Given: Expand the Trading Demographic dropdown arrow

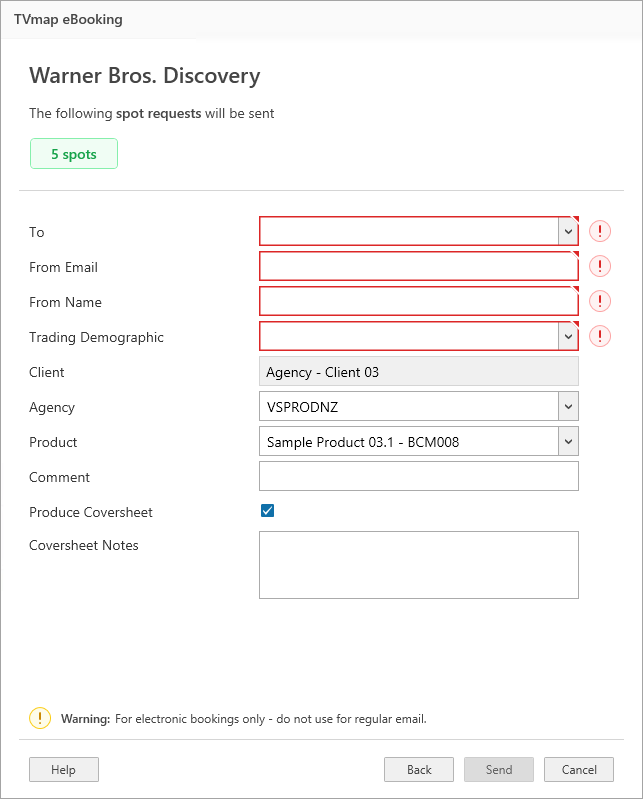Looking at the screenshot, I should pos(568,337).
